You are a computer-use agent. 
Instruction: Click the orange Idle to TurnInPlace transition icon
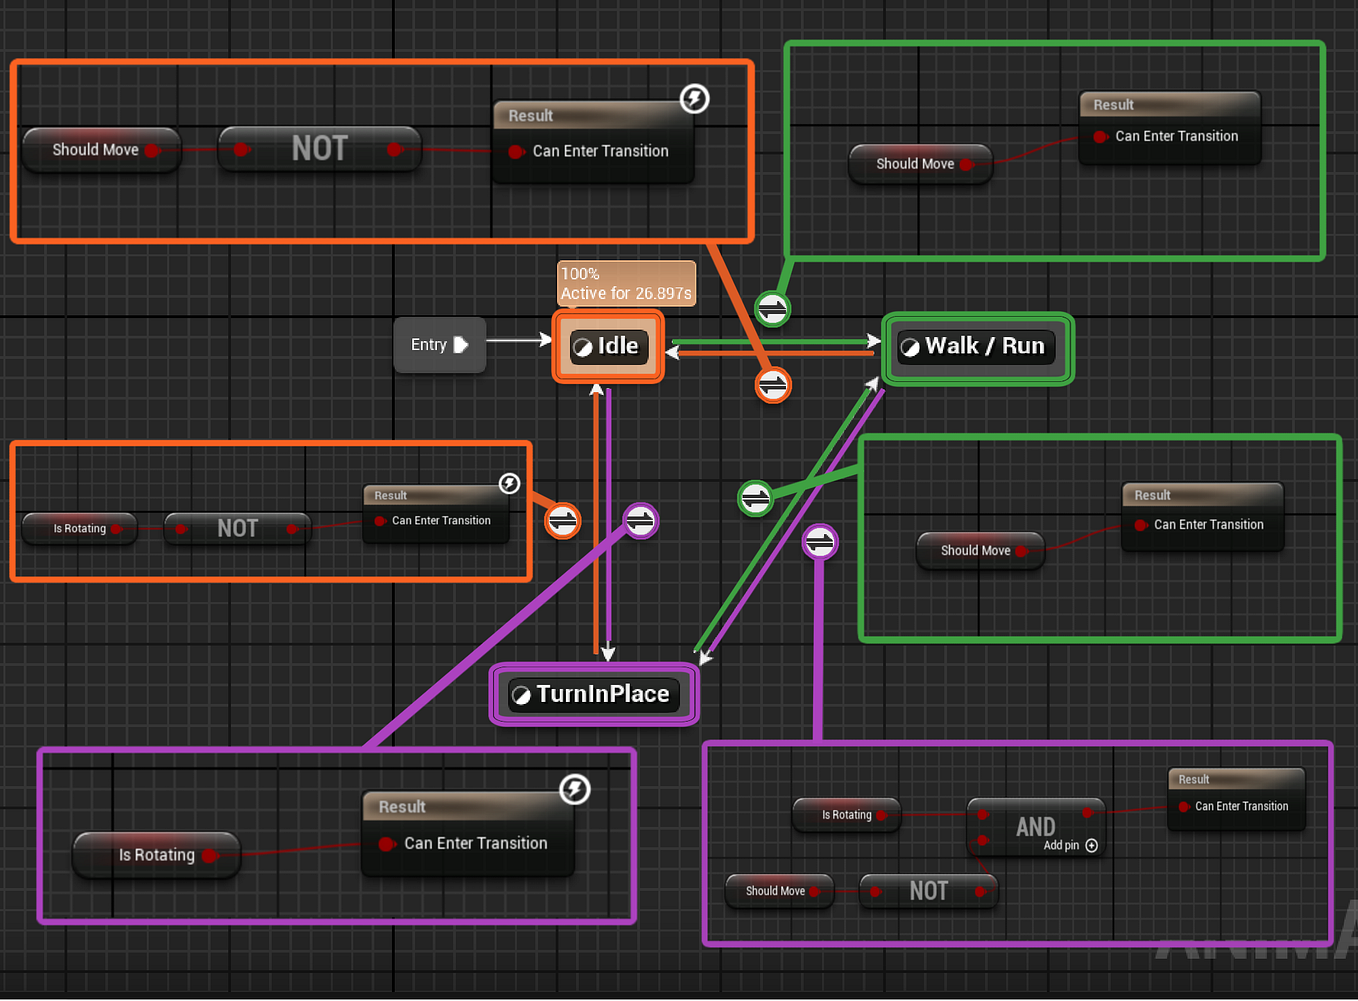point(563,520)
